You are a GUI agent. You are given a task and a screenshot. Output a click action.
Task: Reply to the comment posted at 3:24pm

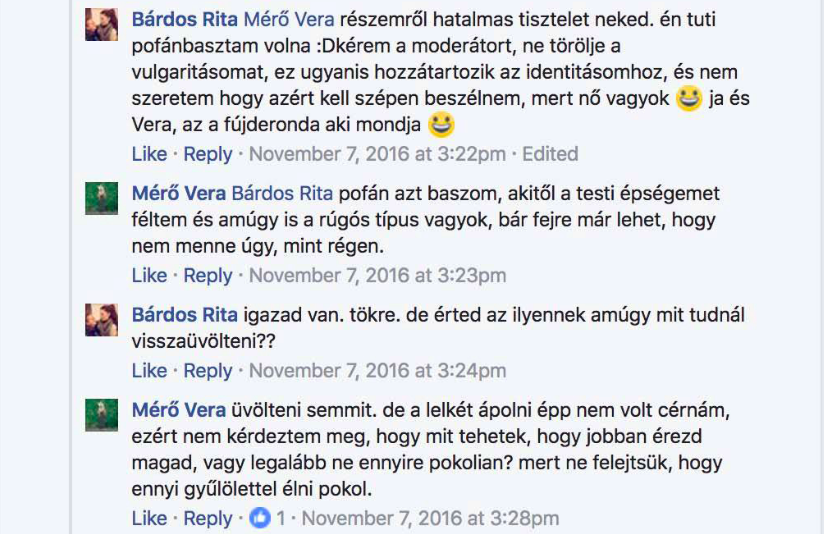point(207,370)
